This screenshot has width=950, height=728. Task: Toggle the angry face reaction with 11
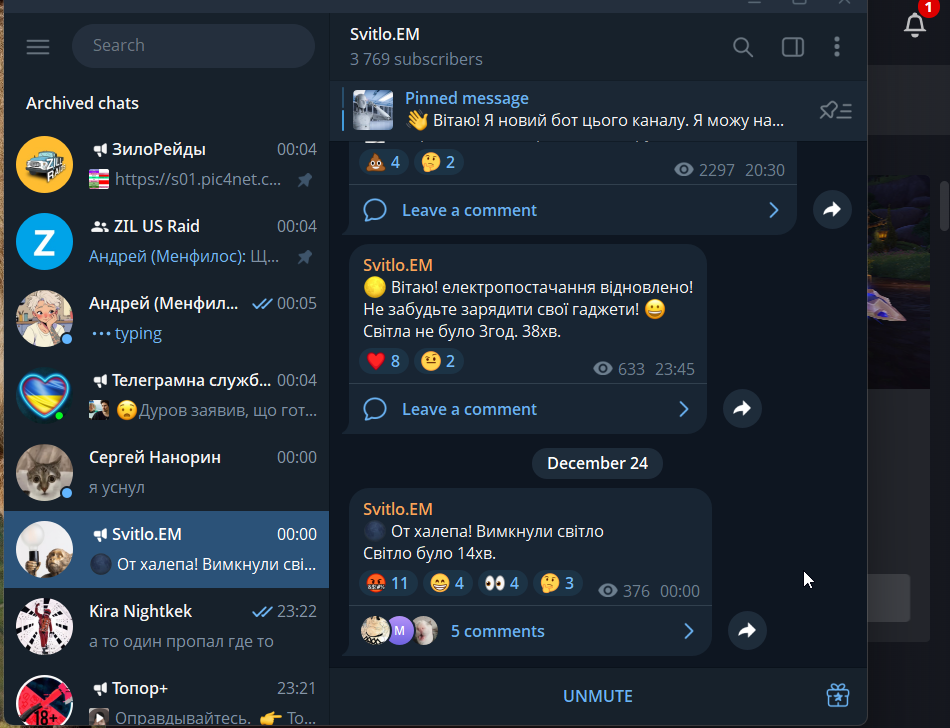[388, 583]
